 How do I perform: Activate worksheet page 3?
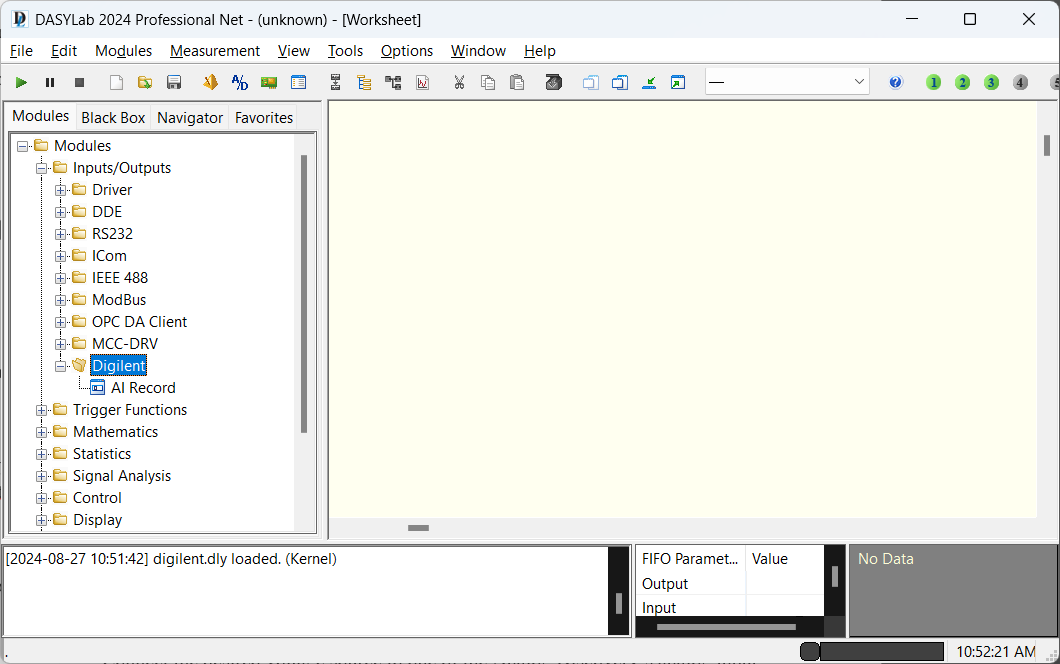(991, 82)
